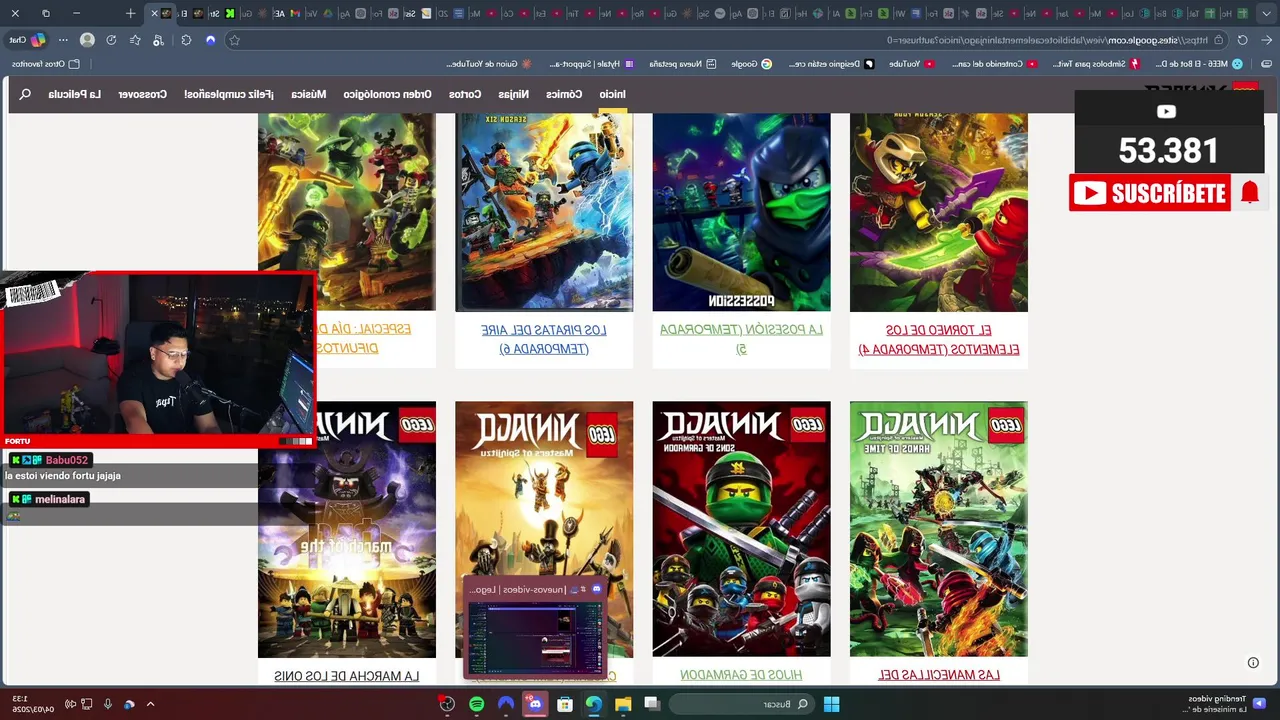Open the Hijos de Garmadon link

(741, 675)
